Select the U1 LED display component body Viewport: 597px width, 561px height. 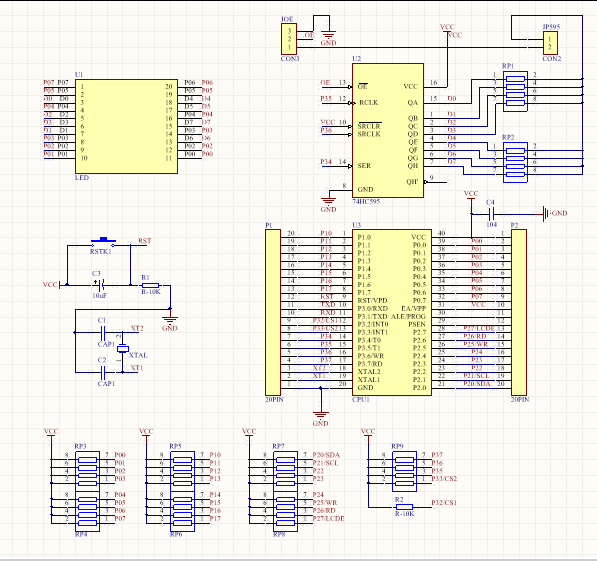[126, 126]
